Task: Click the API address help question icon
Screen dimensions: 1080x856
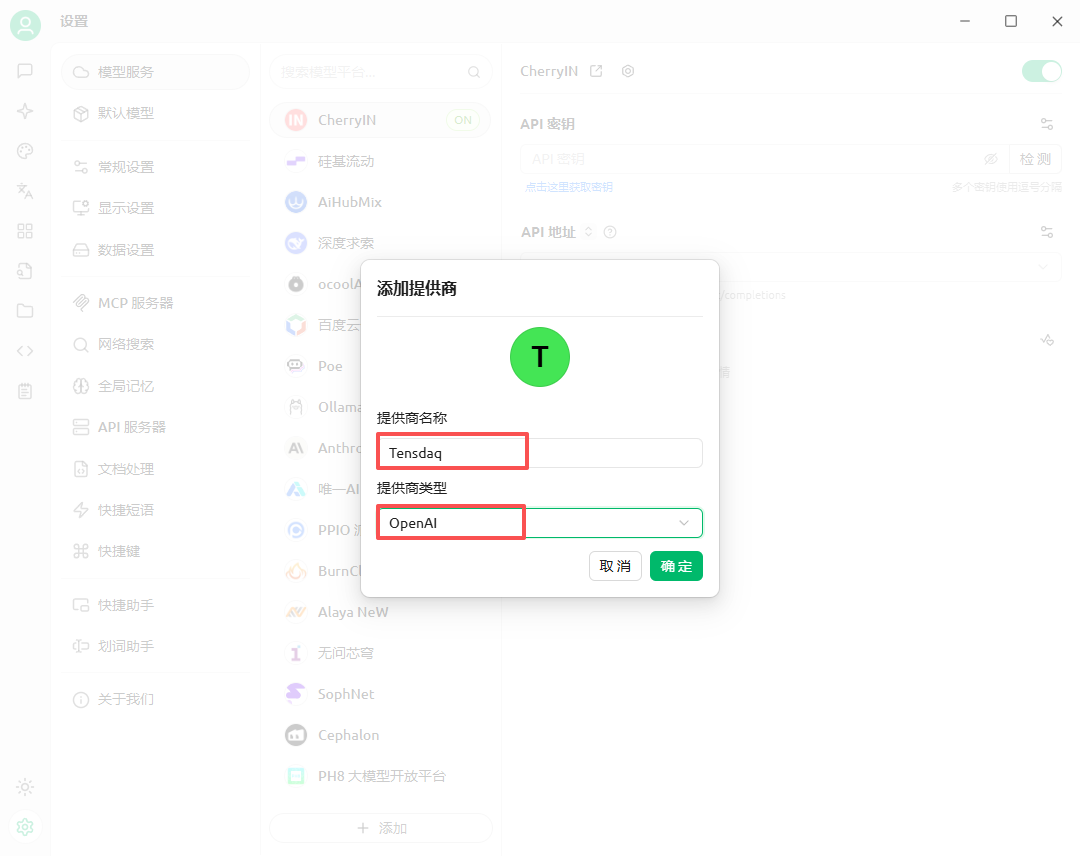Action: (x=610, y=232)
